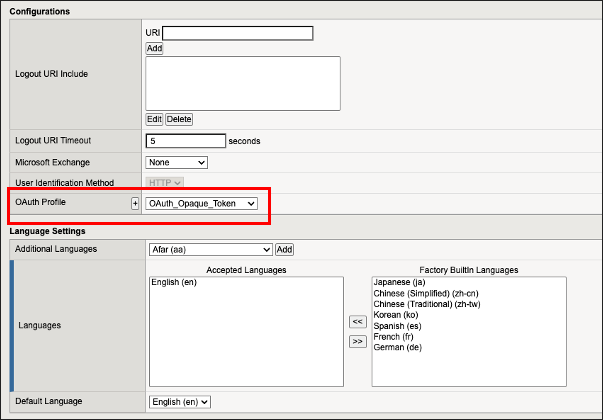Click Add next to Additional Languages
This screenshot has width=603, height=420.
284,249
